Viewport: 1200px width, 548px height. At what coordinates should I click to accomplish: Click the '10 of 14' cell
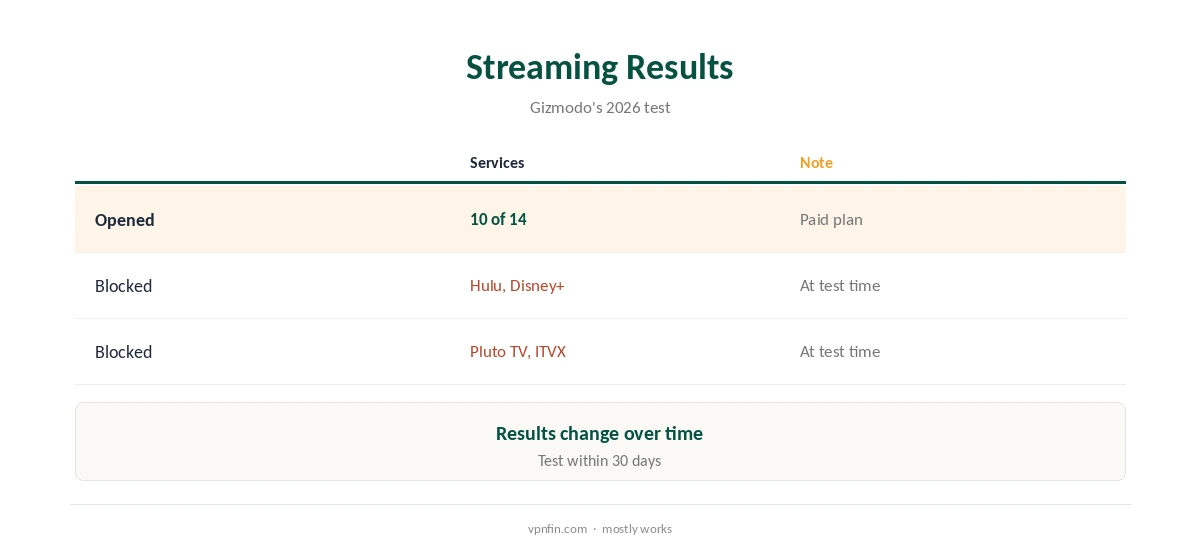tap(498, 219)
